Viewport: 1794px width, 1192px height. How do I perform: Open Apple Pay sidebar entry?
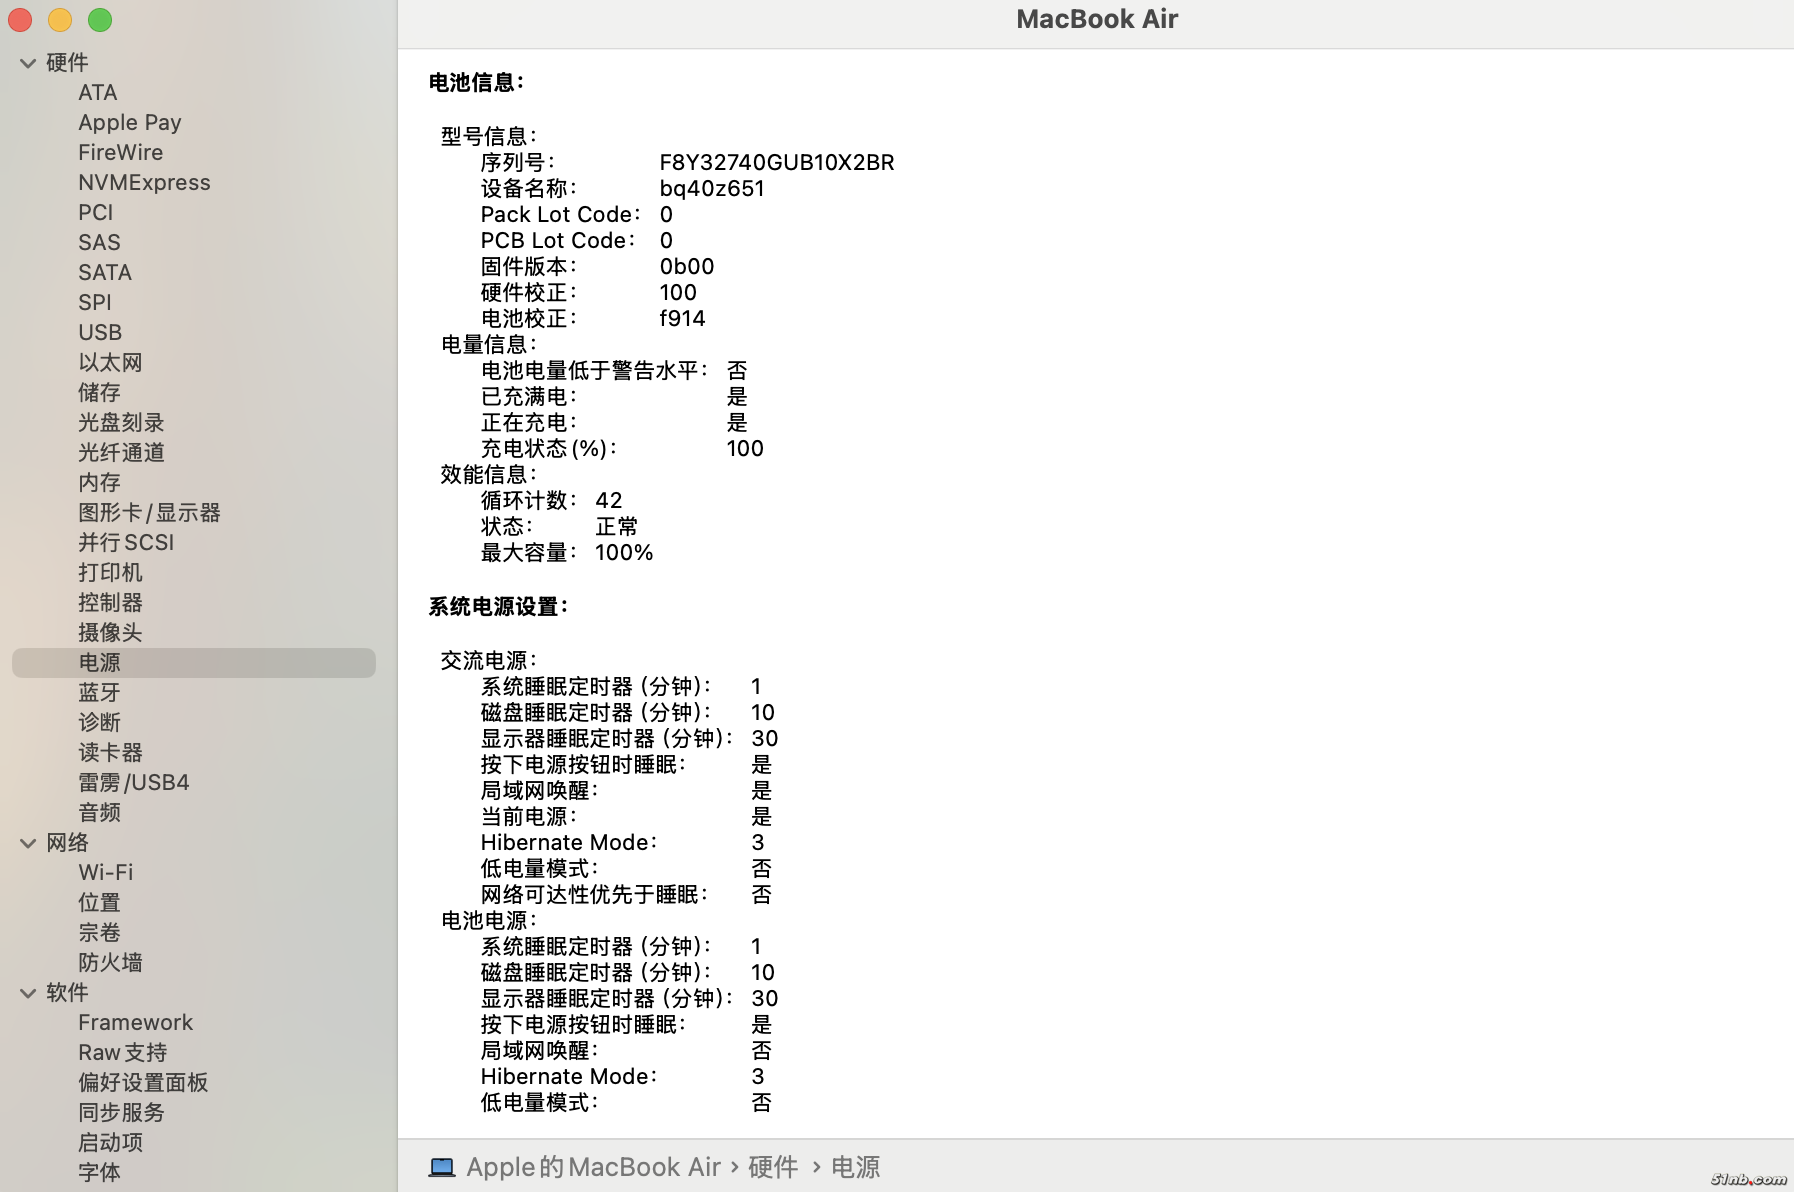(x=130, y=122)
